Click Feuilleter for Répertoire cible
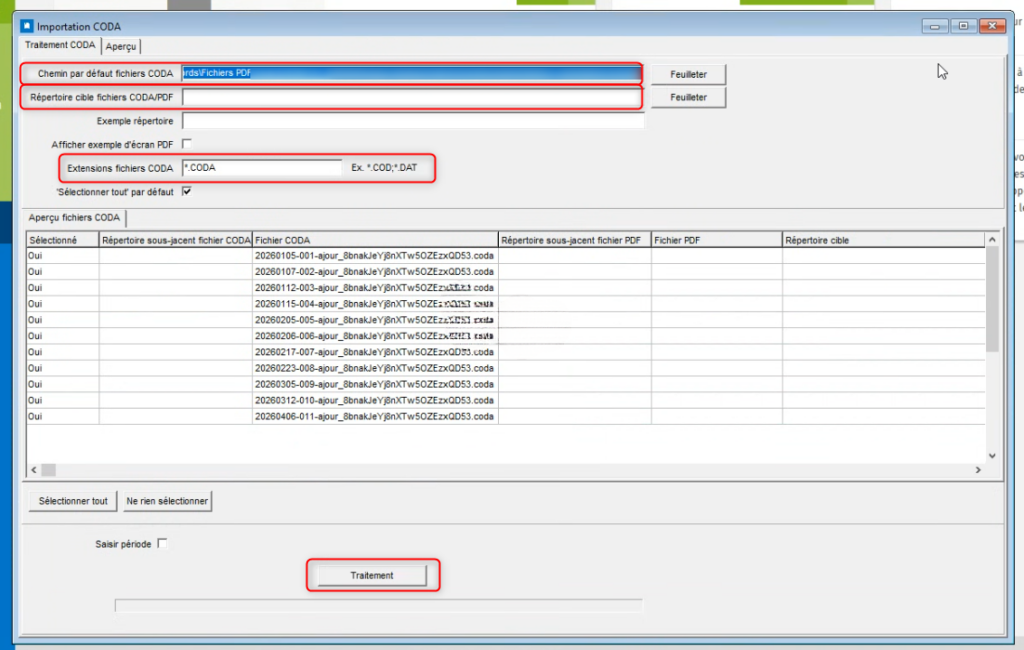Screen dimensions: 1024x650 [x=688, y=97]
